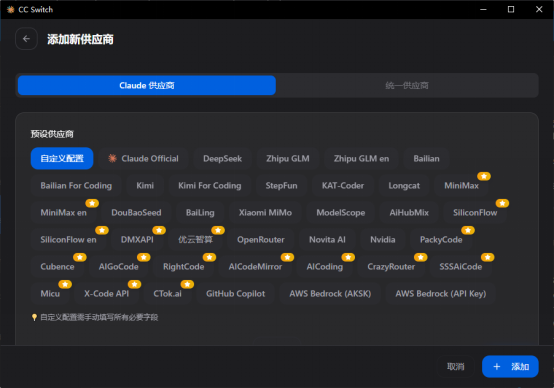Choose RightCode preset

click(183, 266)
